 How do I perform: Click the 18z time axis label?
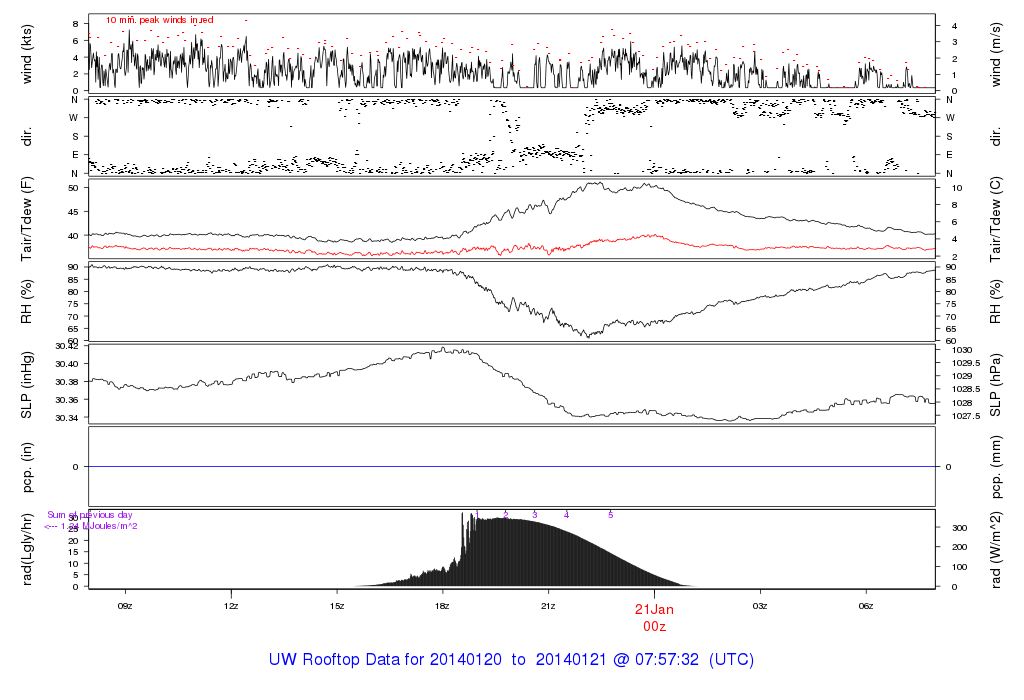[442, 606]
